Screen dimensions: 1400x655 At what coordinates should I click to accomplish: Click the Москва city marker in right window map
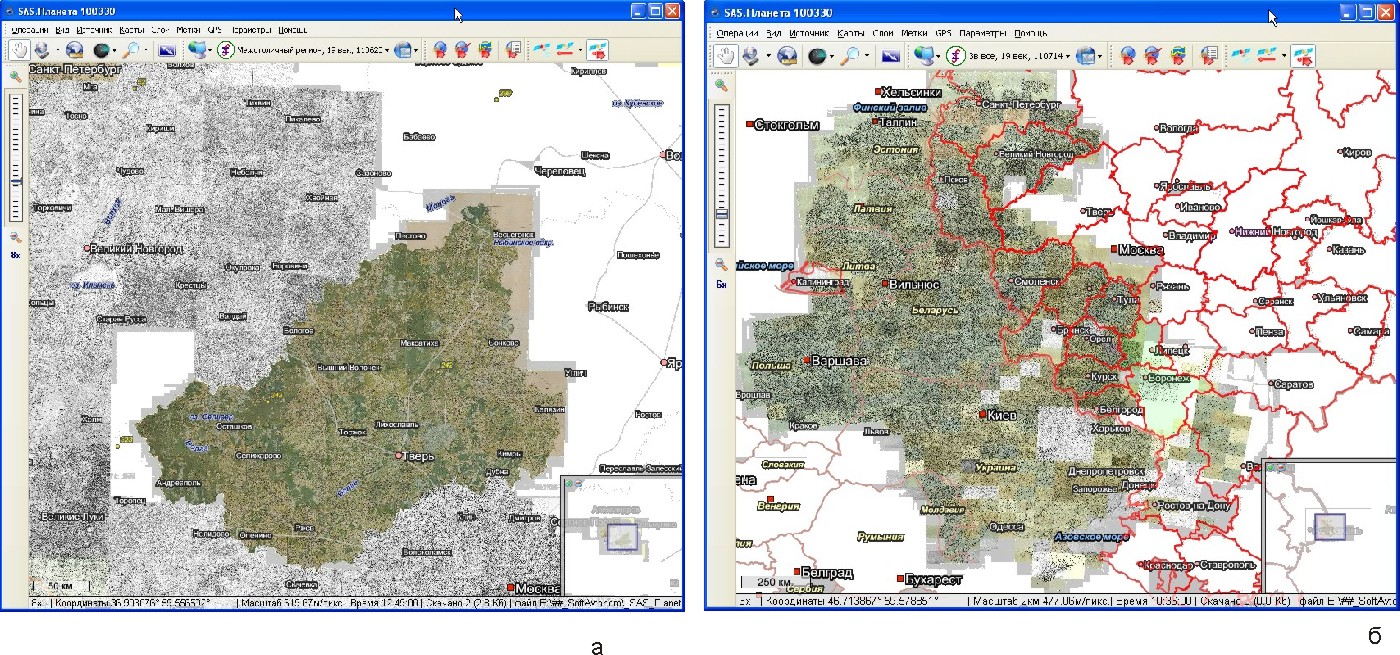click(1115, 248)
